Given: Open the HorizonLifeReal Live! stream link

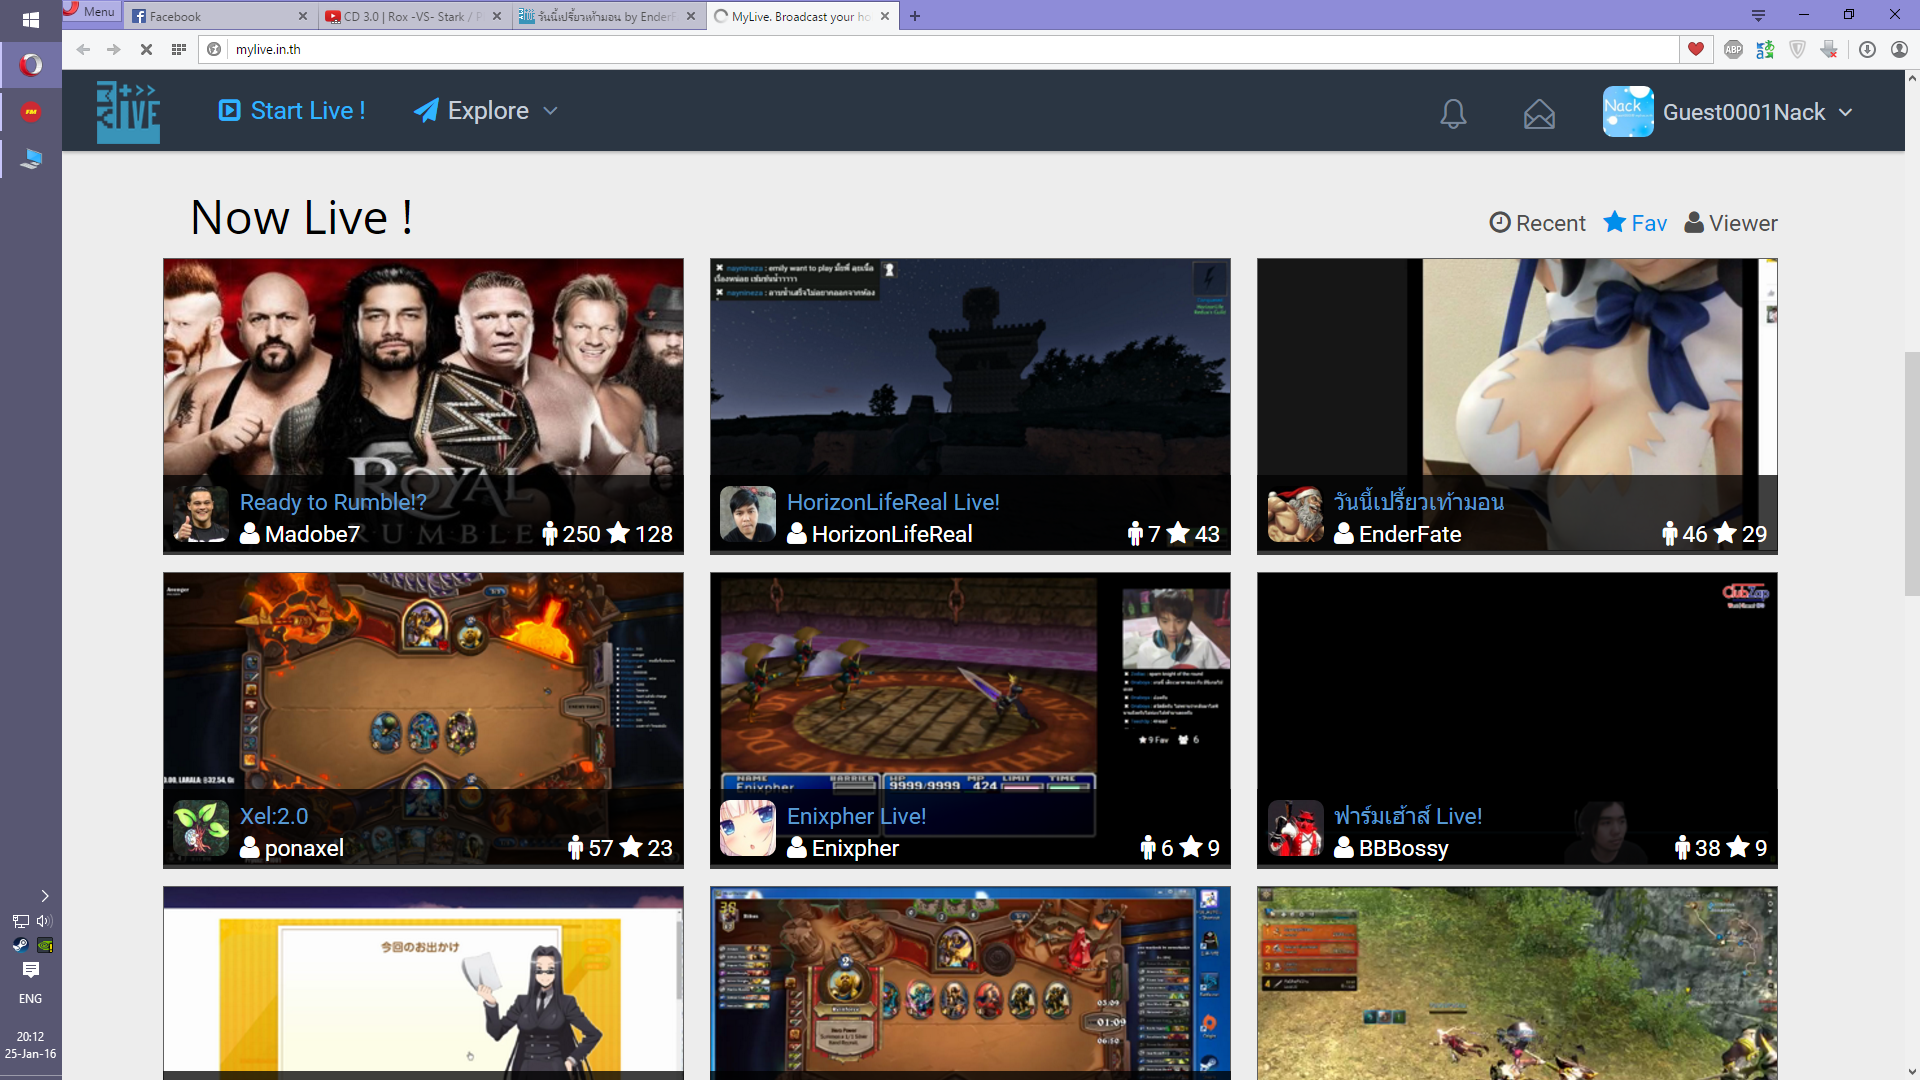Looking at the screenshot, I should click(x=893, y=502).
